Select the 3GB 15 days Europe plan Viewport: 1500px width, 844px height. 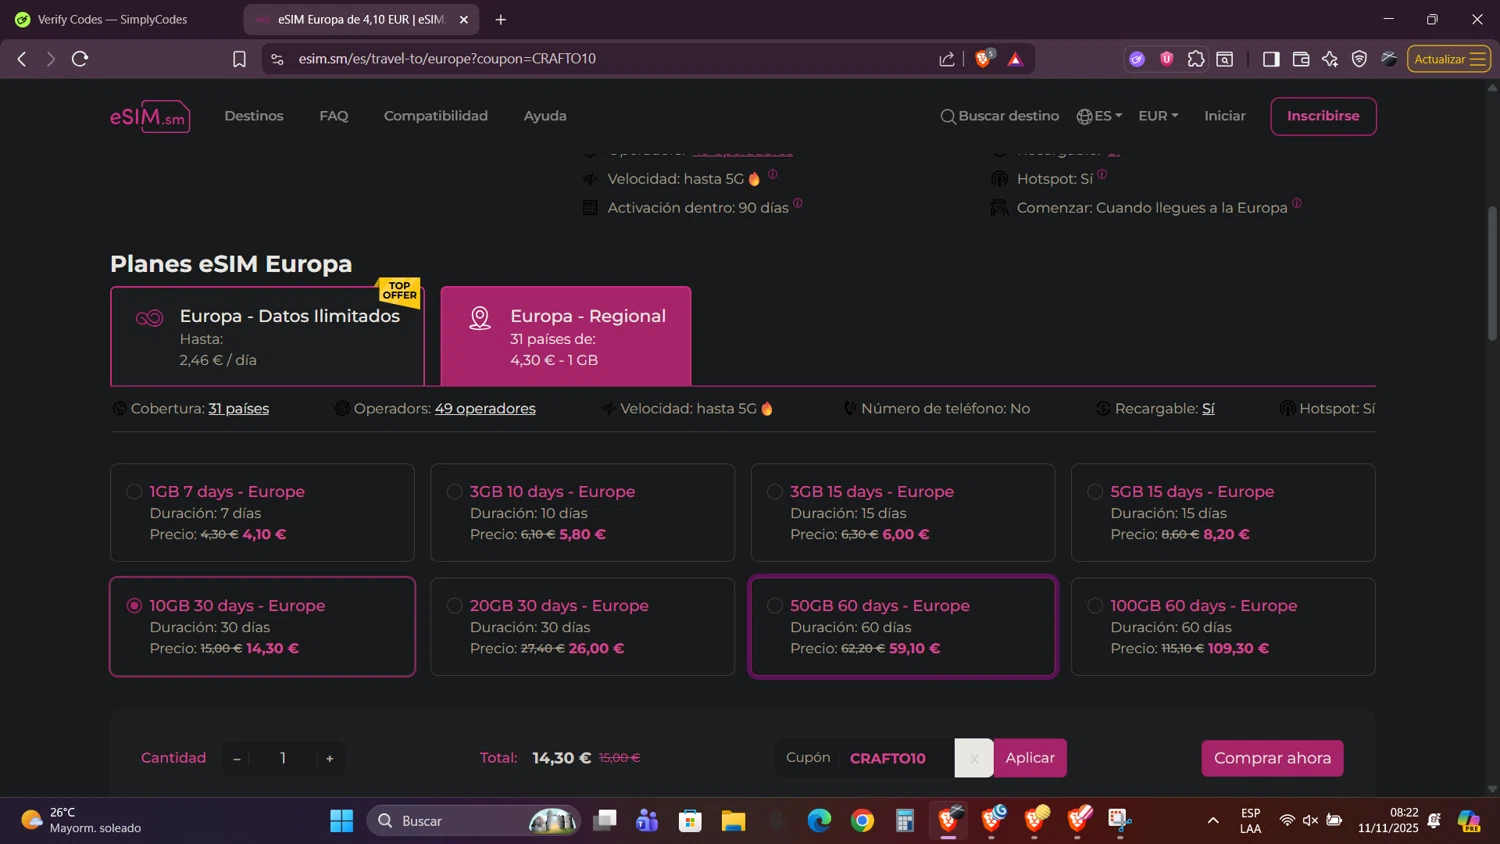[x=903, y=512]
